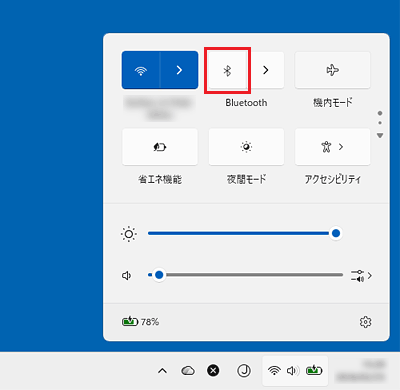
Task: Click 夜間モード label text
Action: point(246,179)
